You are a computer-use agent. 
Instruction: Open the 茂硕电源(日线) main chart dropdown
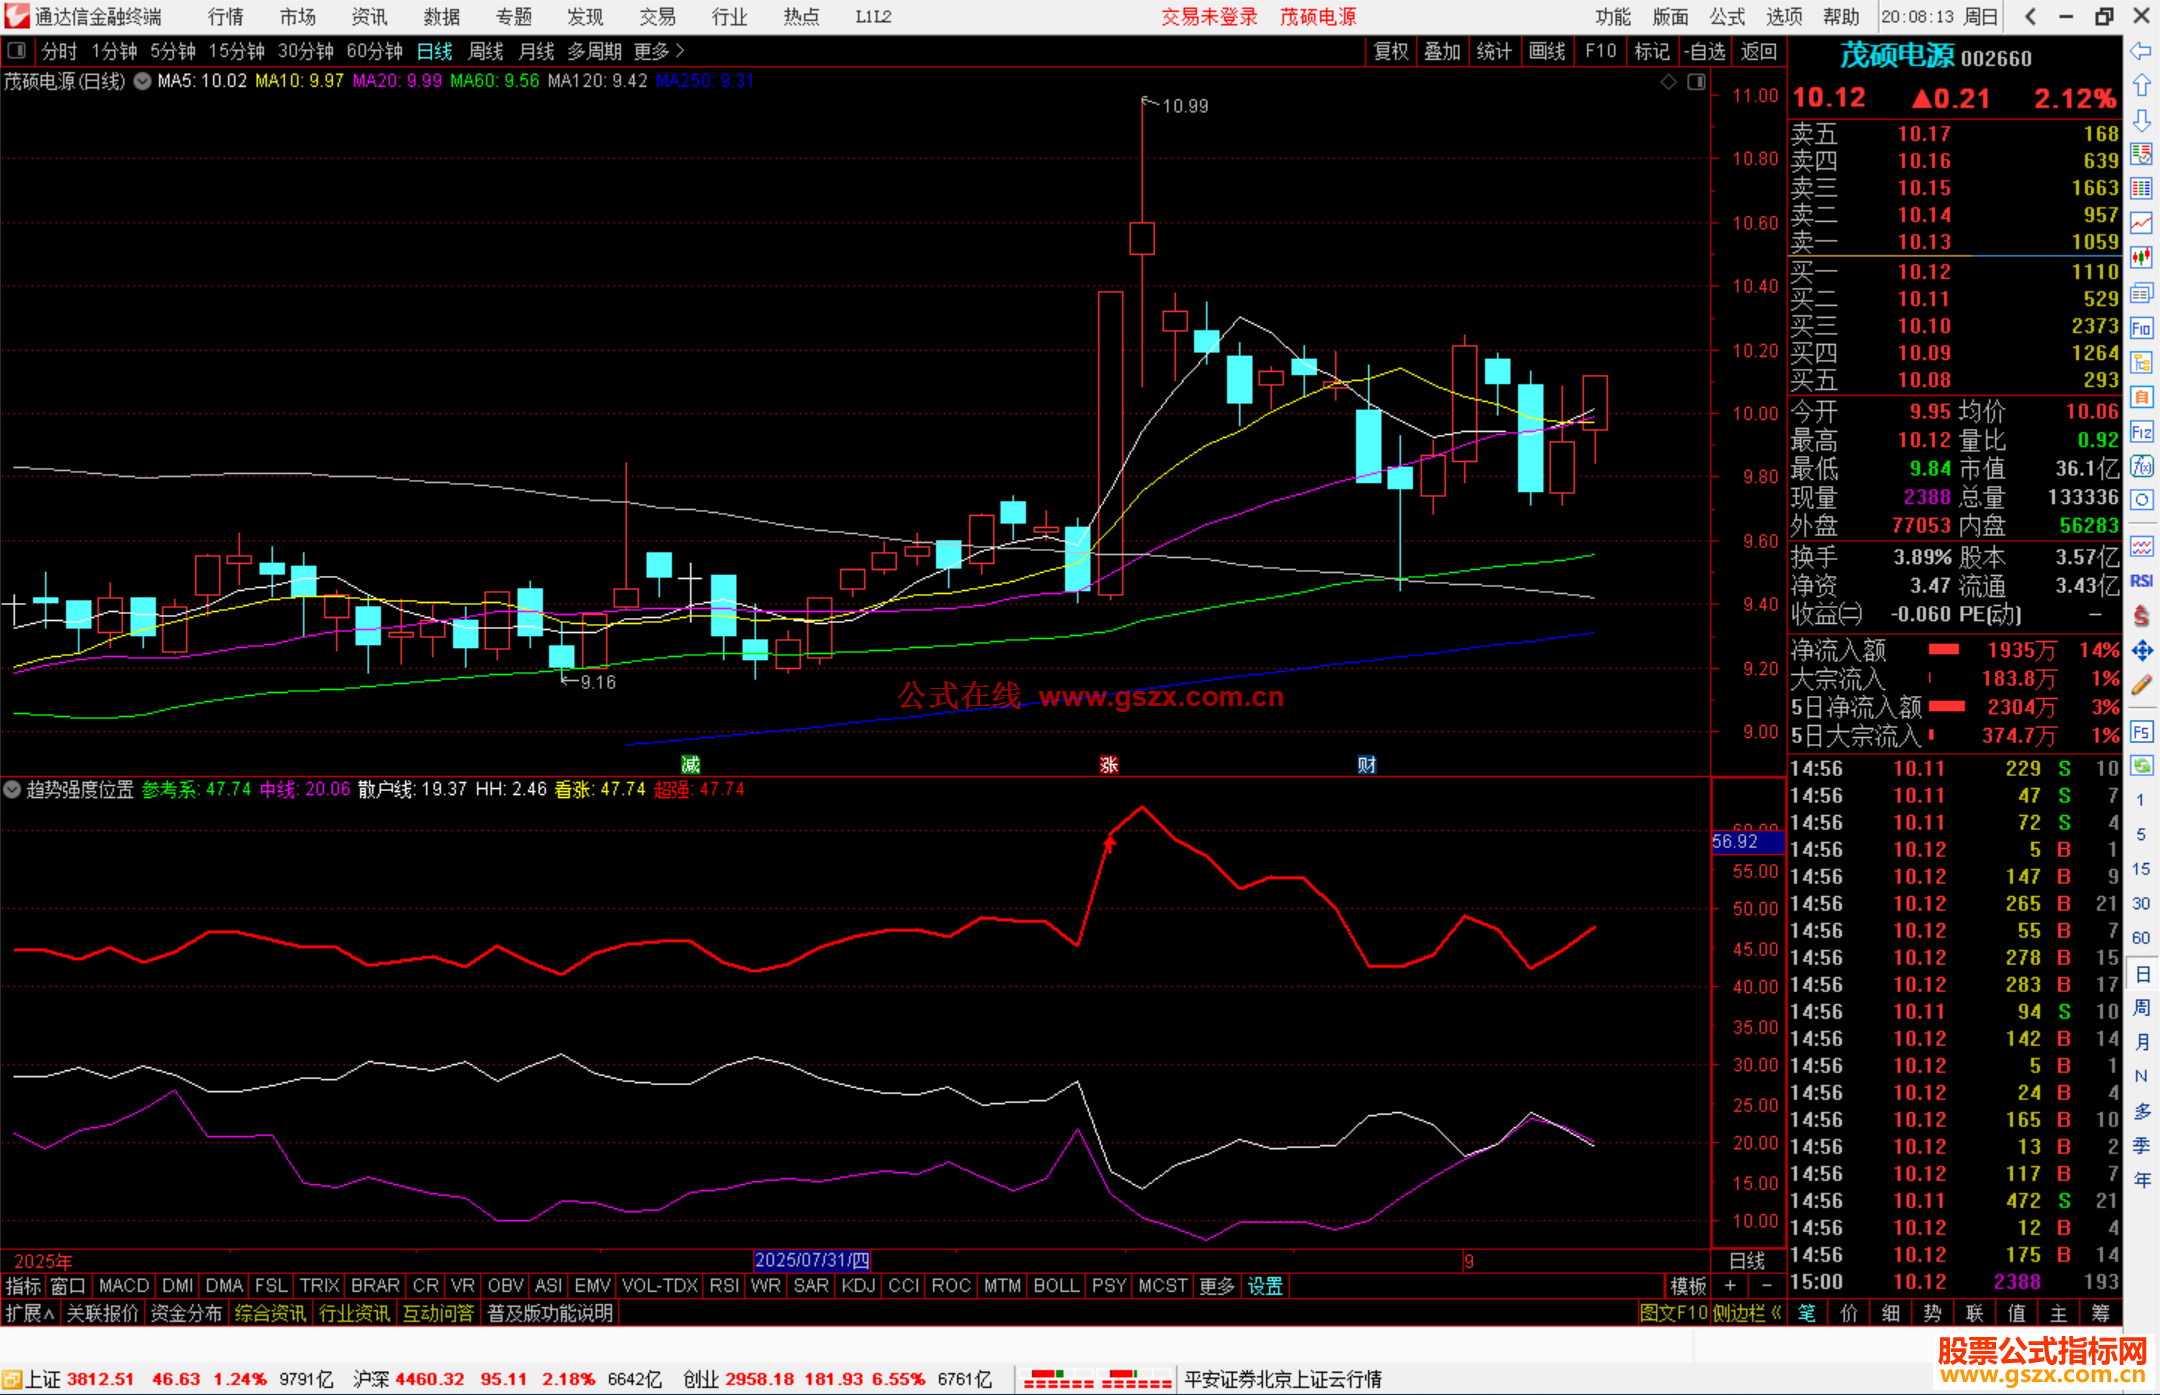pos(143,82)
